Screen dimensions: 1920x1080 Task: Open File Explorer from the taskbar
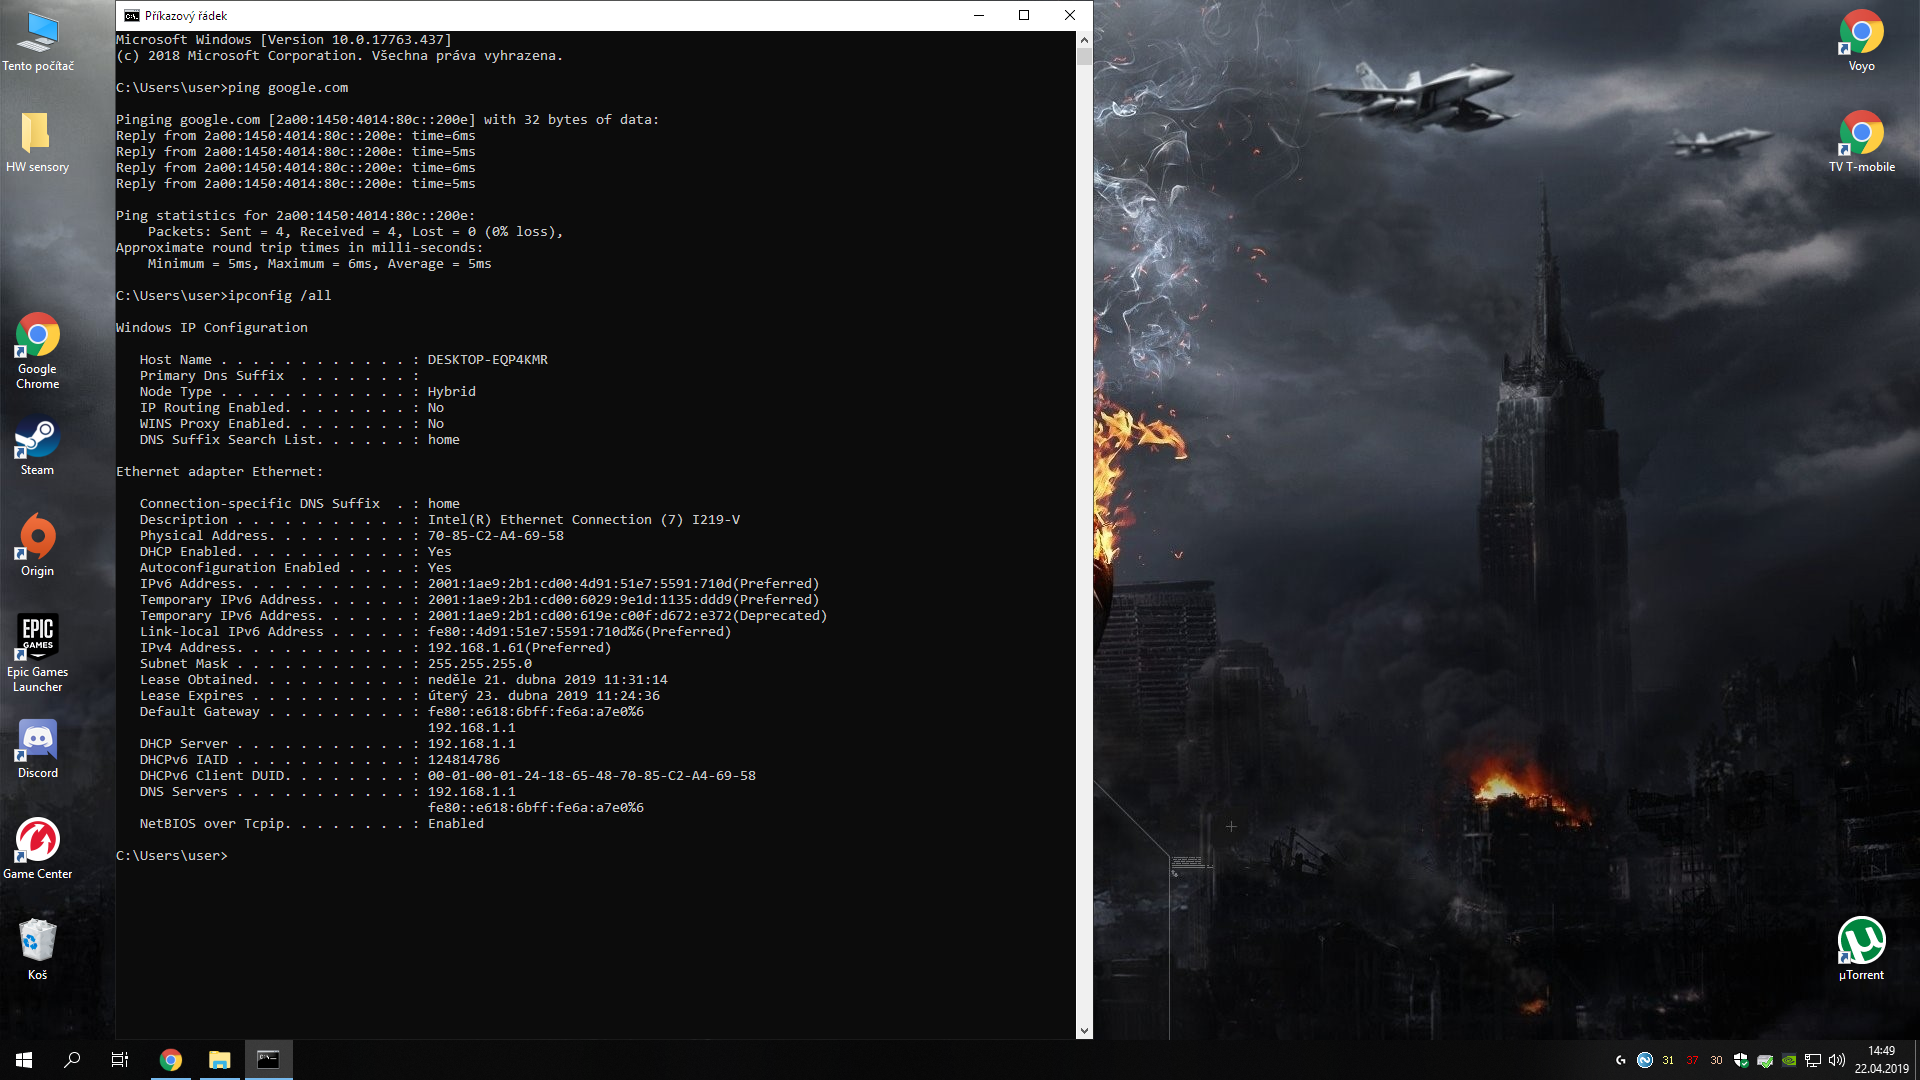point(219,1060)
